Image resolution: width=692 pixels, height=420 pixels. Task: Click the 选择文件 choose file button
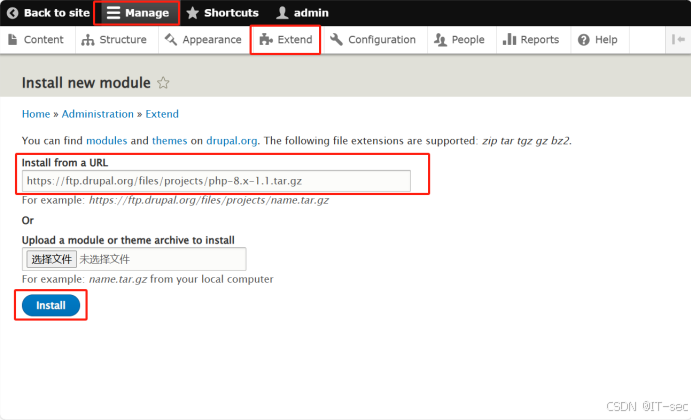(52, 259)
